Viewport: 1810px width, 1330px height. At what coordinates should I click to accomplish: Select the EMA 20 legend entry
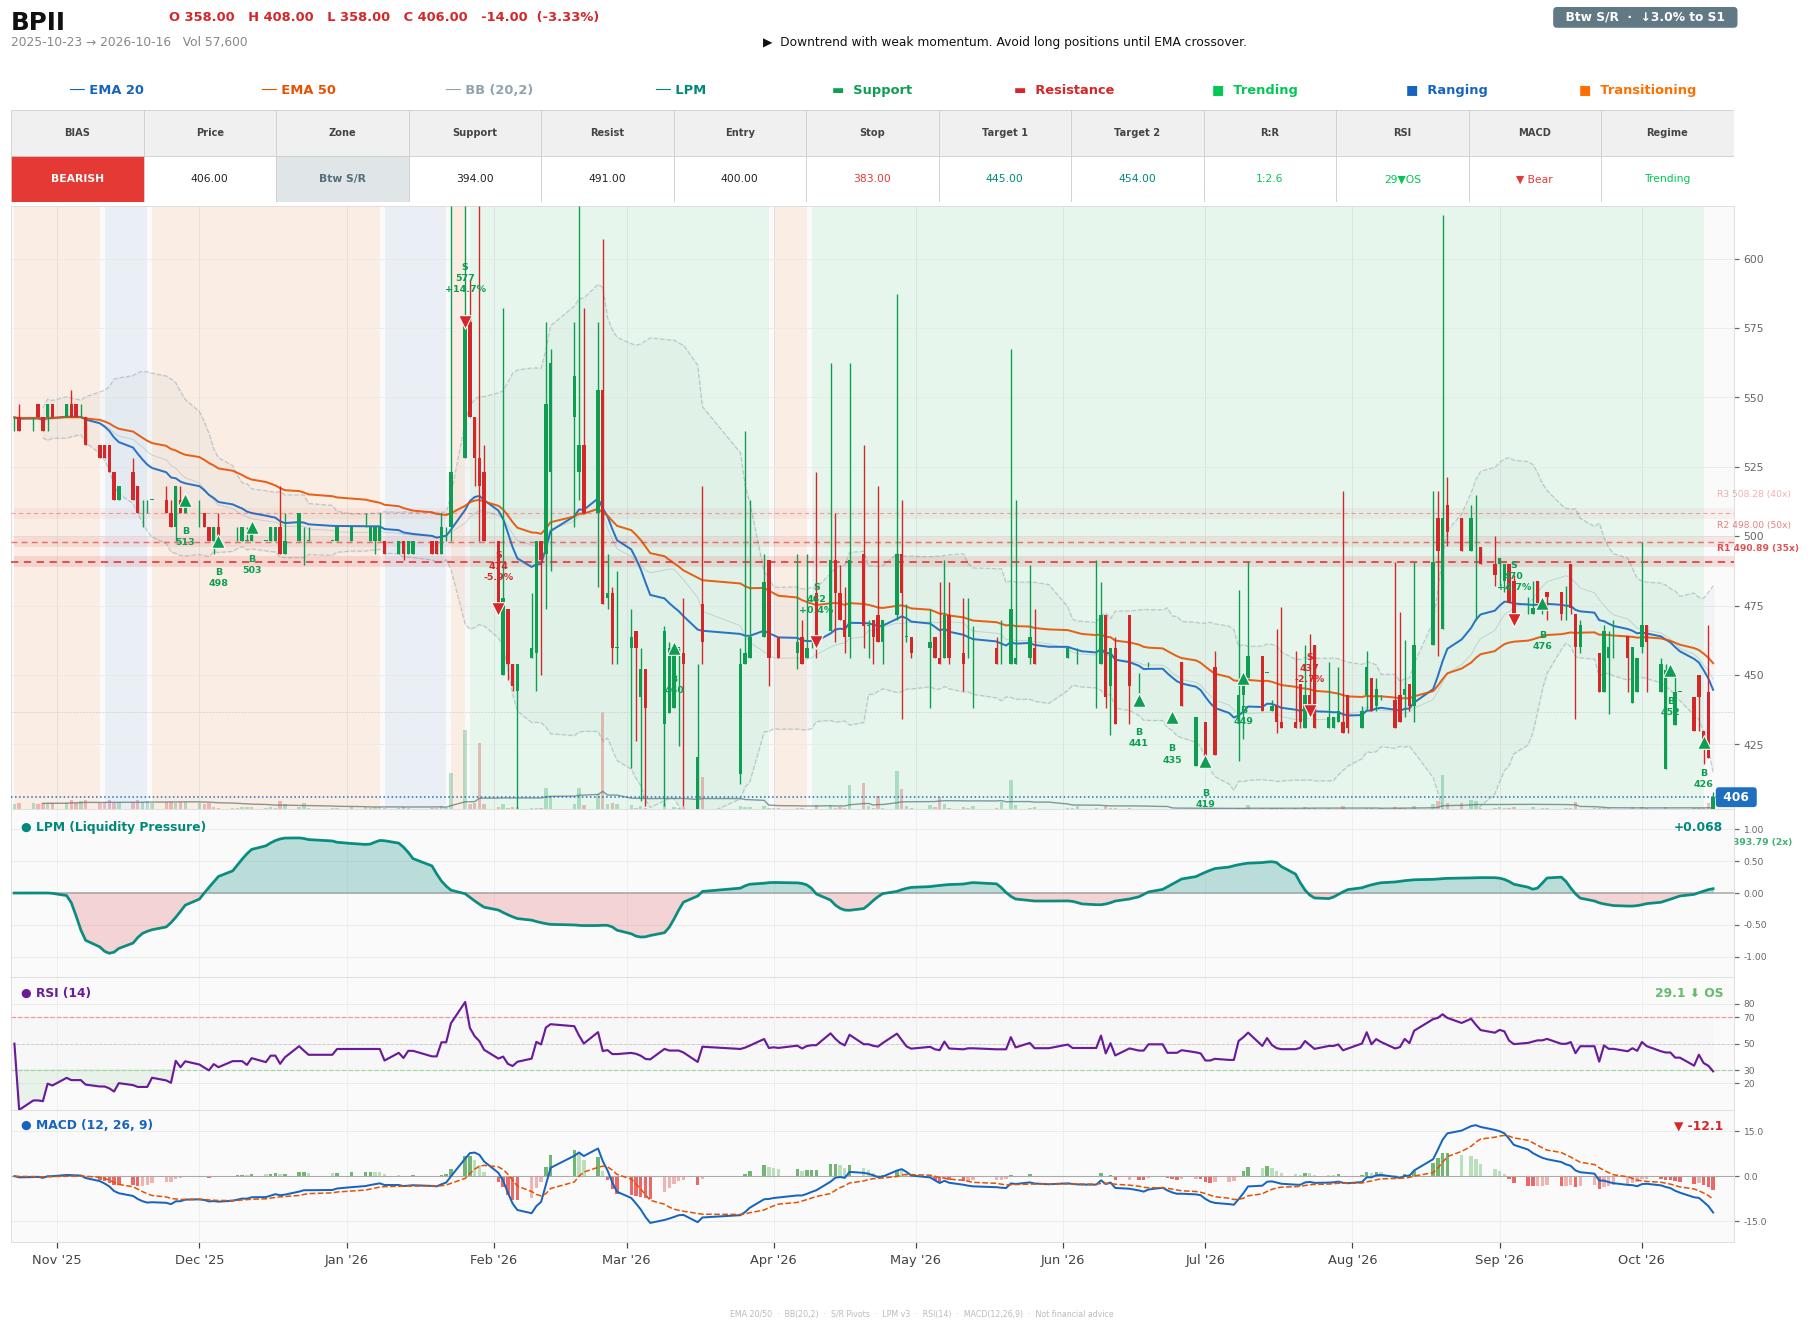(107, 90)
